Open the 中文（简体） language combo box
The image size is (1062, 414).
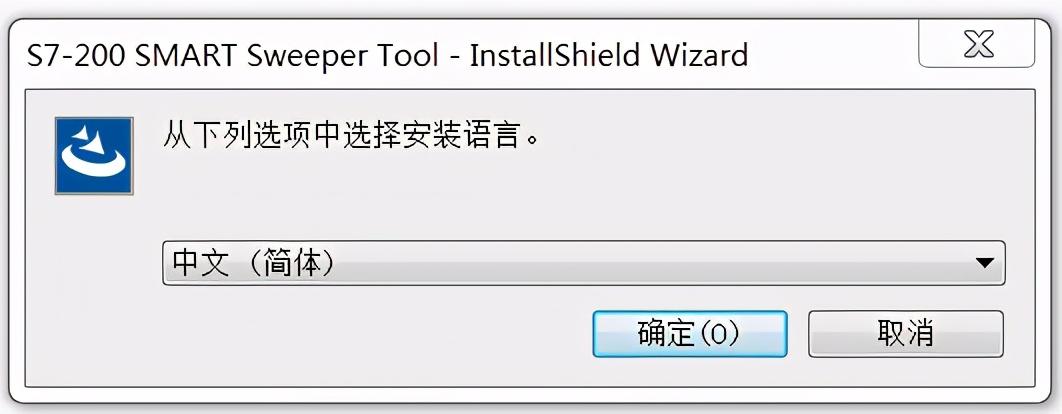pos(583,263)
